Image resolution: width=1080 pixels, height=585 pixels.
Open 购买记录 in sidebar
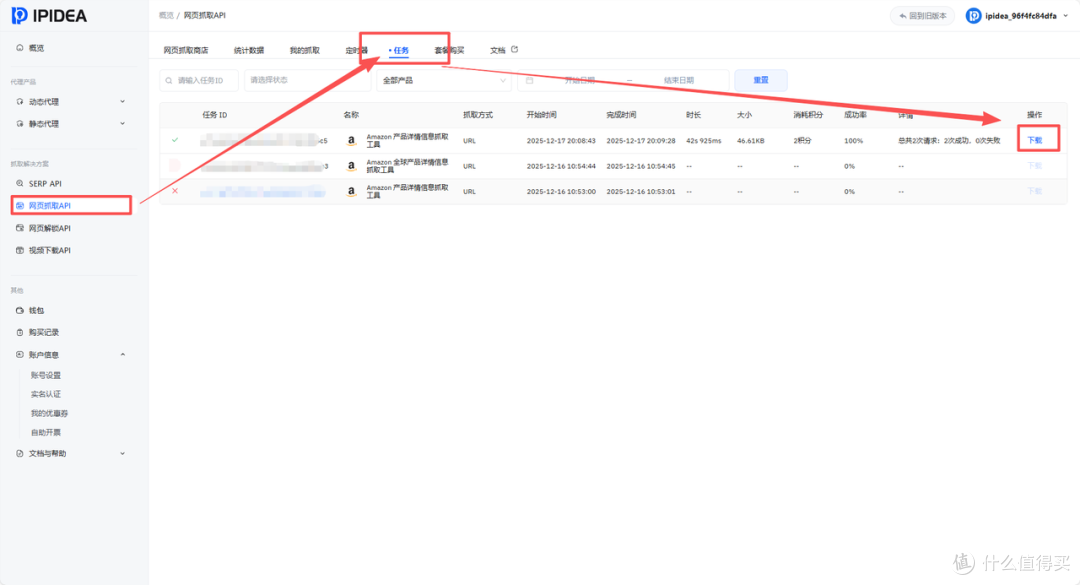[43, 332]
